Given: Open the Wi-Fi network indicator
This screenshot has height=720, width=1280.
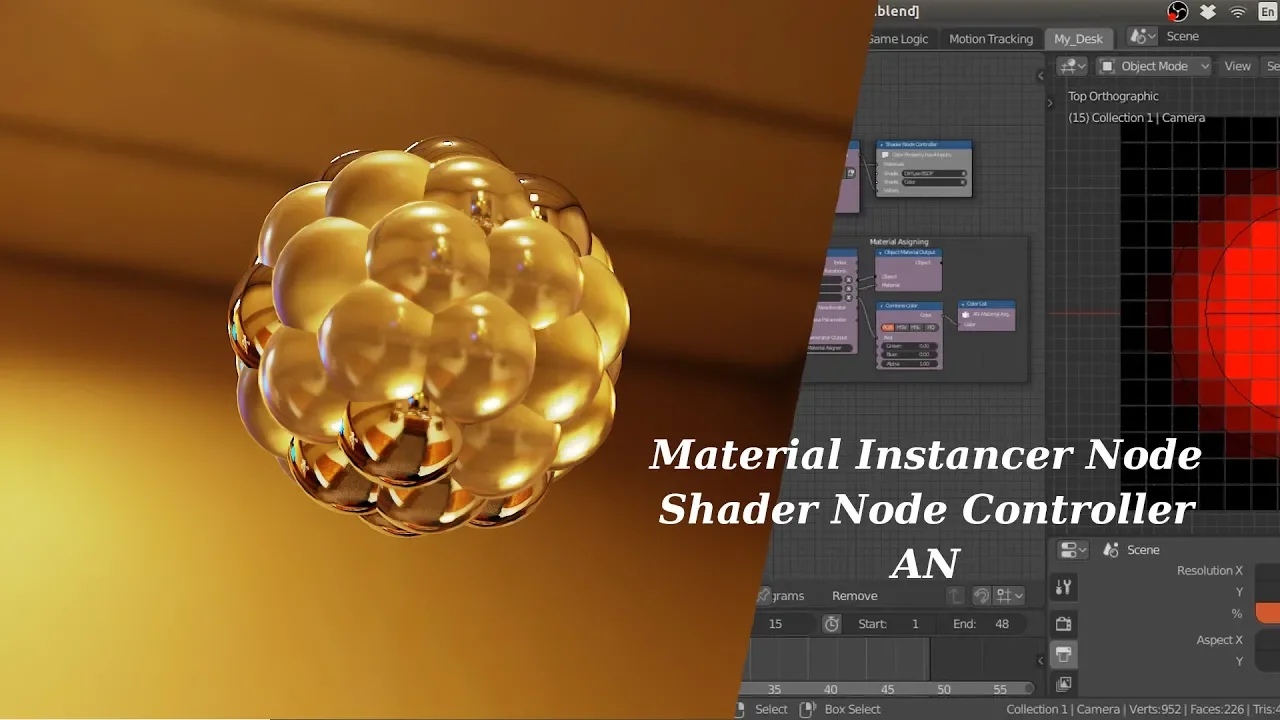Looking at the screenshot, I should pos(1238,12).
